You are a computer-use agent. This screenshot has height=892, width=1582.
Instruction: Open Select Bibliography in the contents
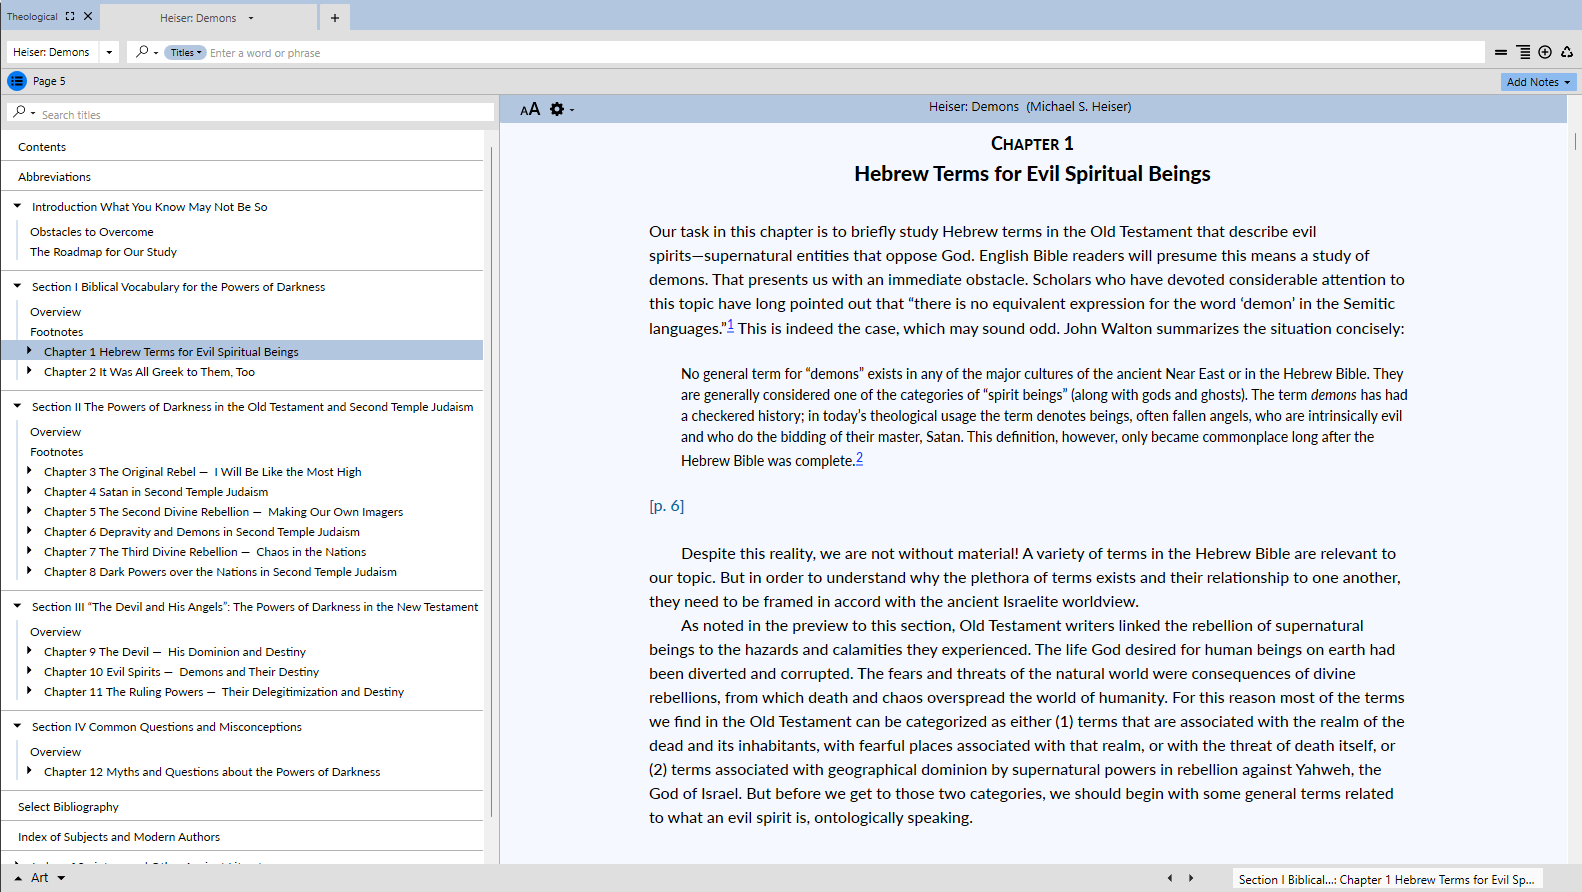tap(68, 807)
